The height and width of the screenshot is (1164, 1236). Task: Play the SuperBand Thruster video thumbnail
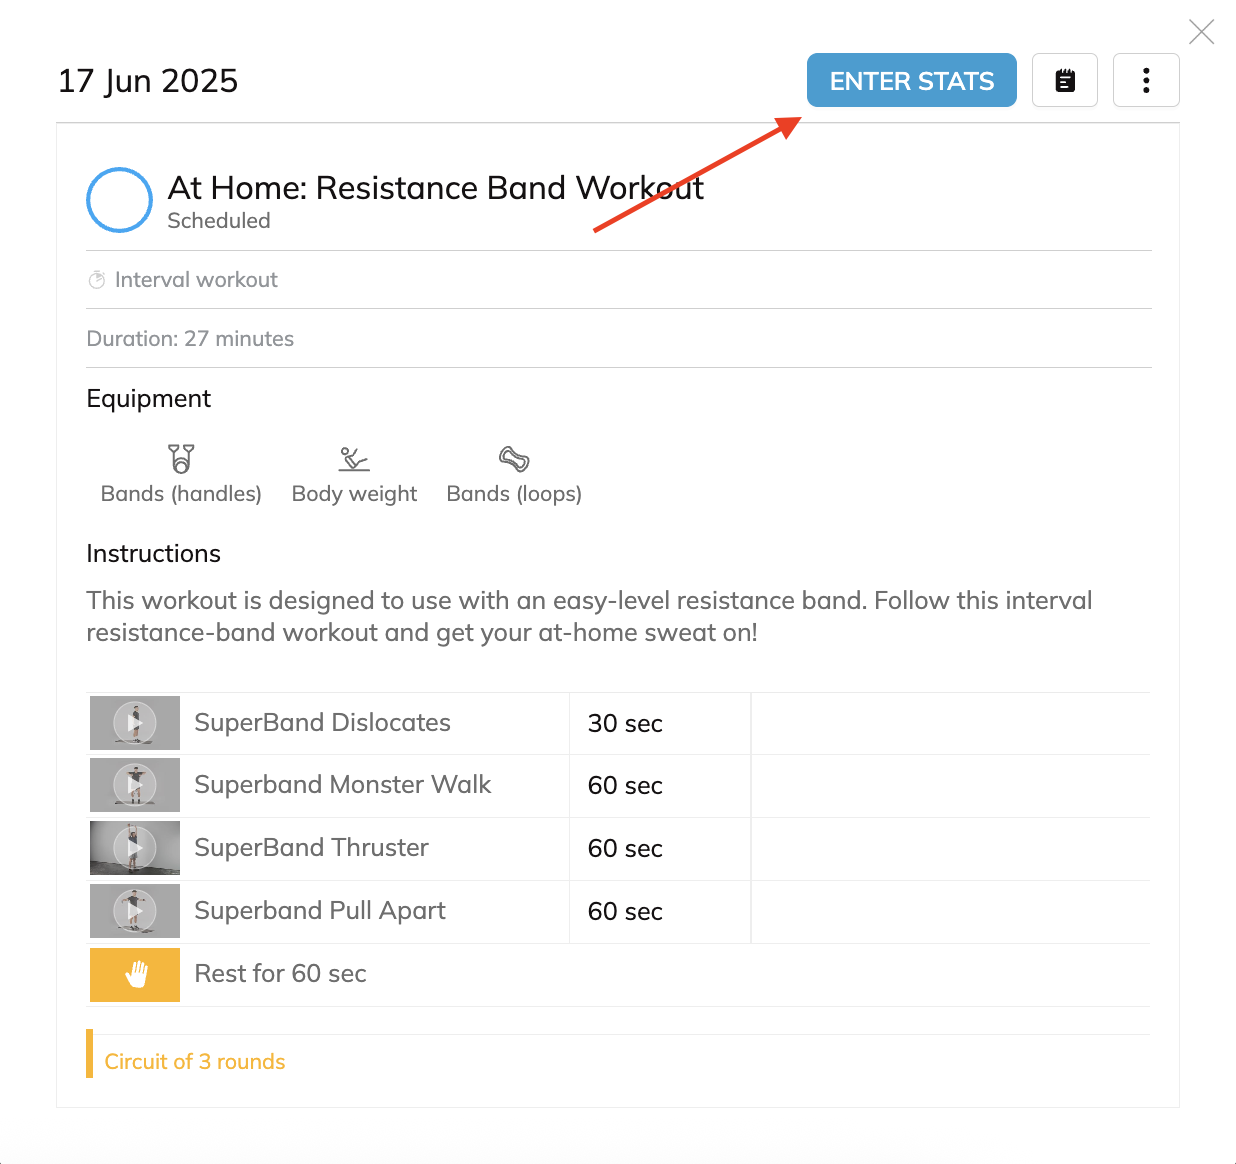[135, 848]
